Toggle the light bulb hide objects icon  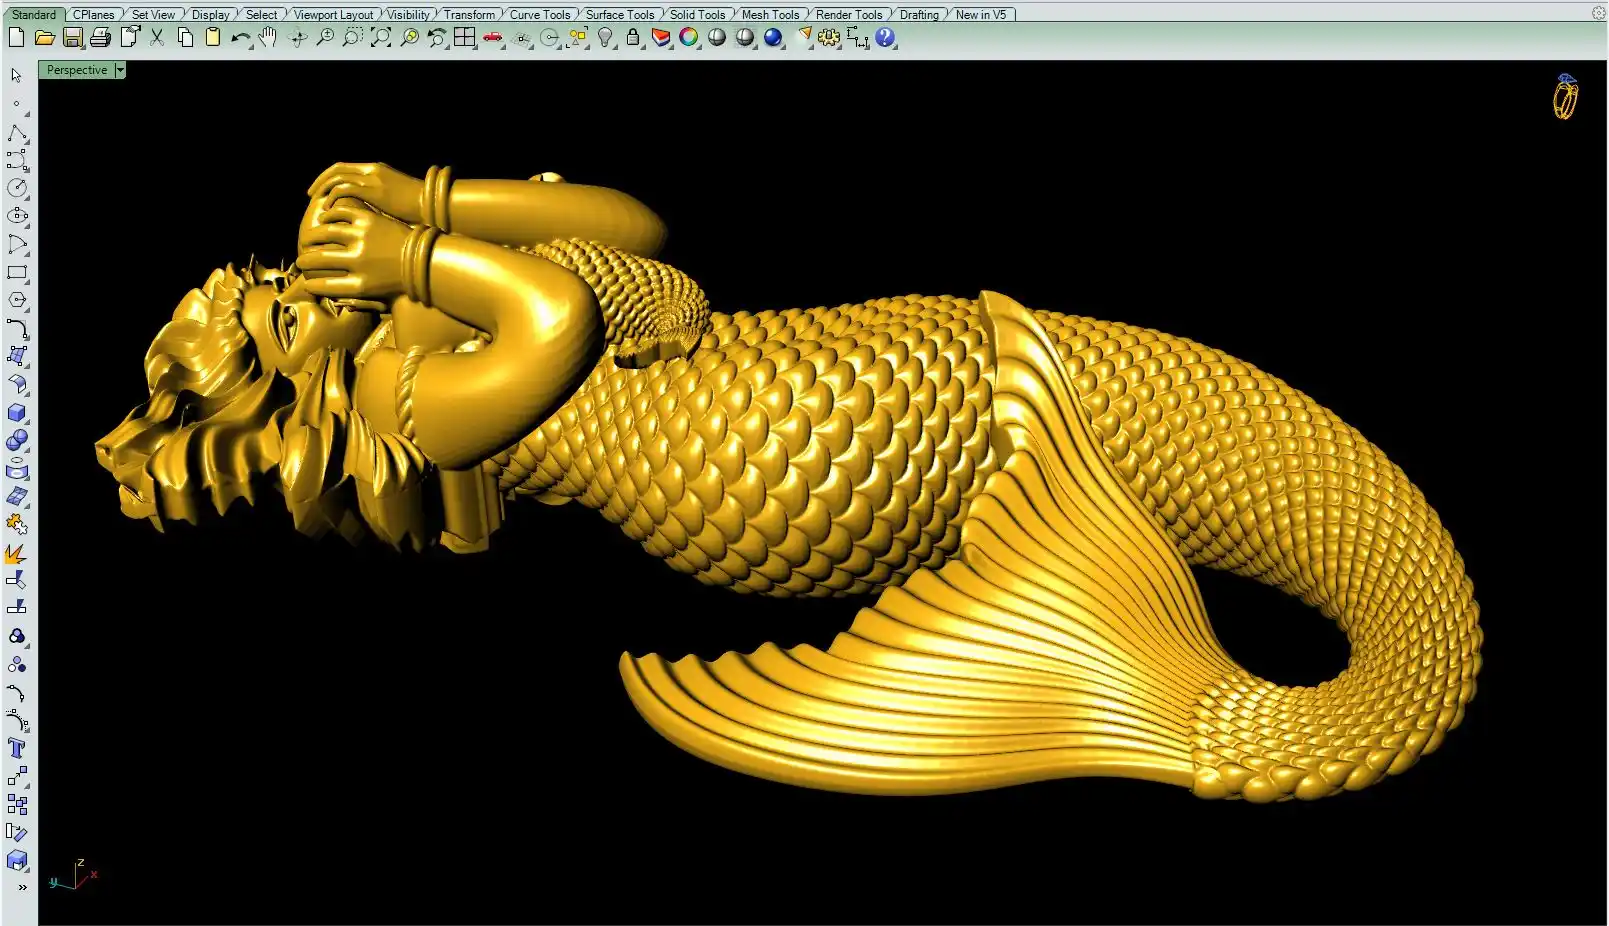point(605,38)
